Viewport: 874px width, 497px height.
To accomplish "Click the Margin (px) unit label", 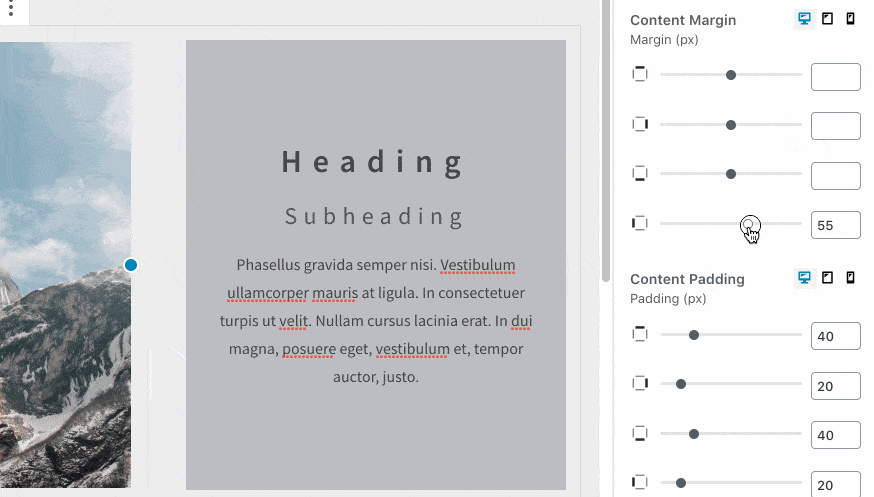I will coord(664,40).
